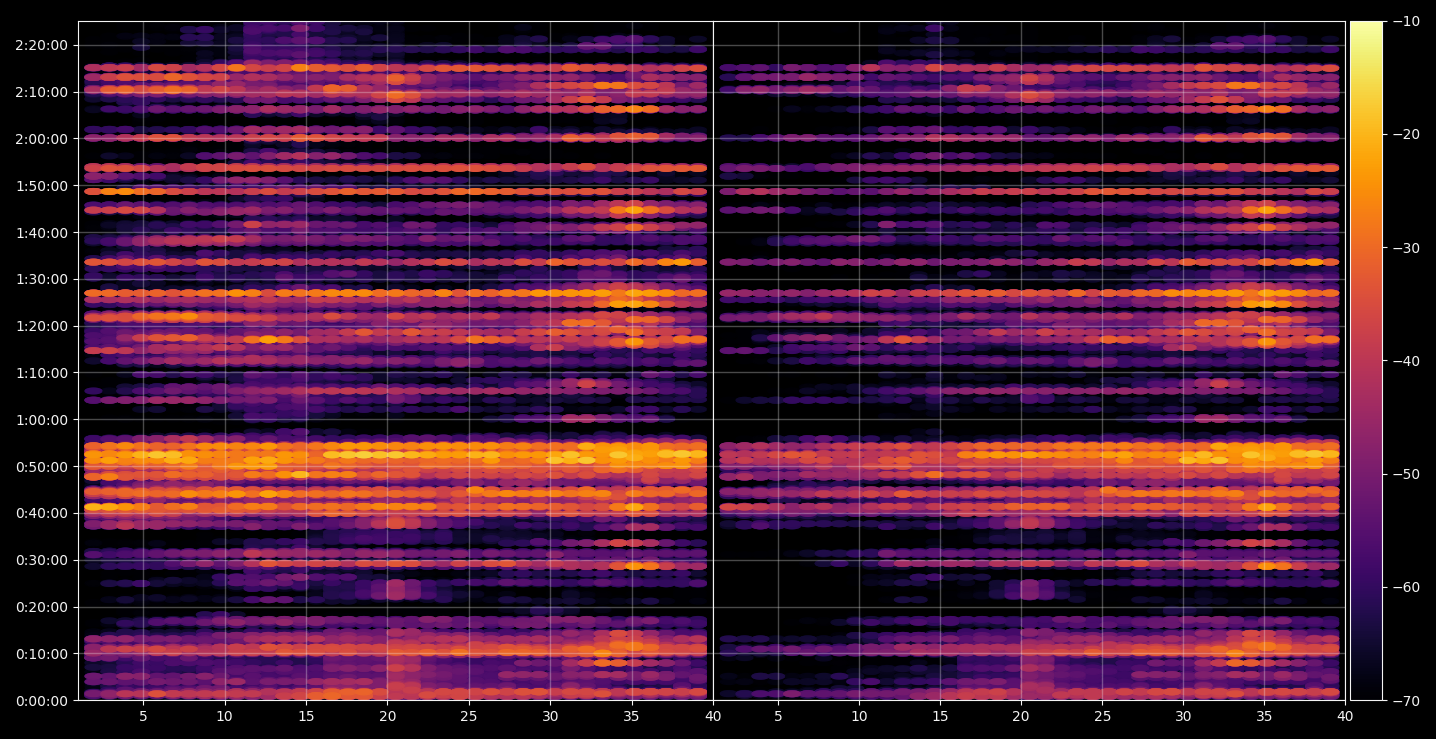Click x-axis label 35 under left heatmap
The image size is (1436, 739).
(632, 717)
